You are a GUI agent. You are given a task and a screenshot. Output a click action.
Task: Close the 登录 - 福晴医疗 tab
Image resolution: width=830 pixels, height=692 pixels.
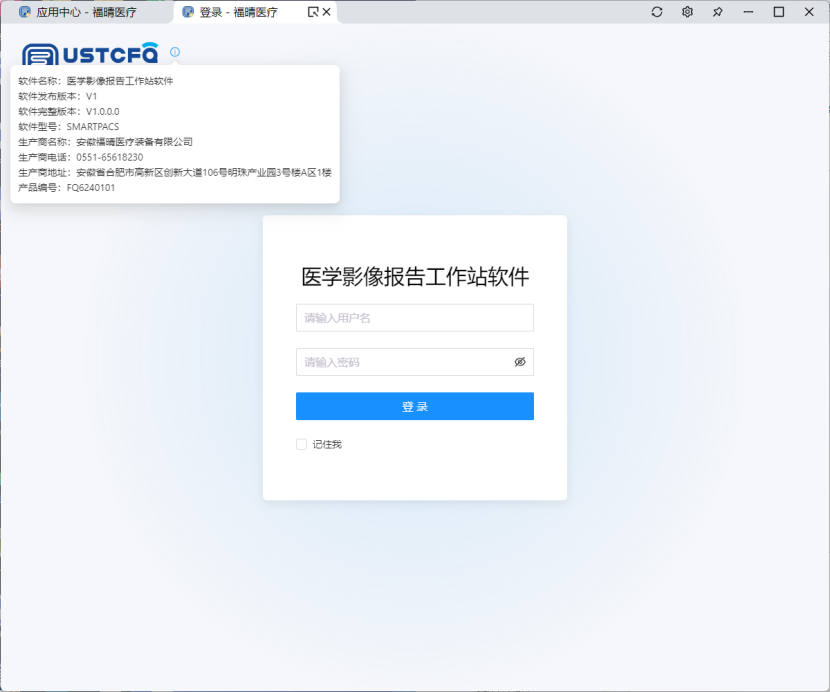(326, 12)
